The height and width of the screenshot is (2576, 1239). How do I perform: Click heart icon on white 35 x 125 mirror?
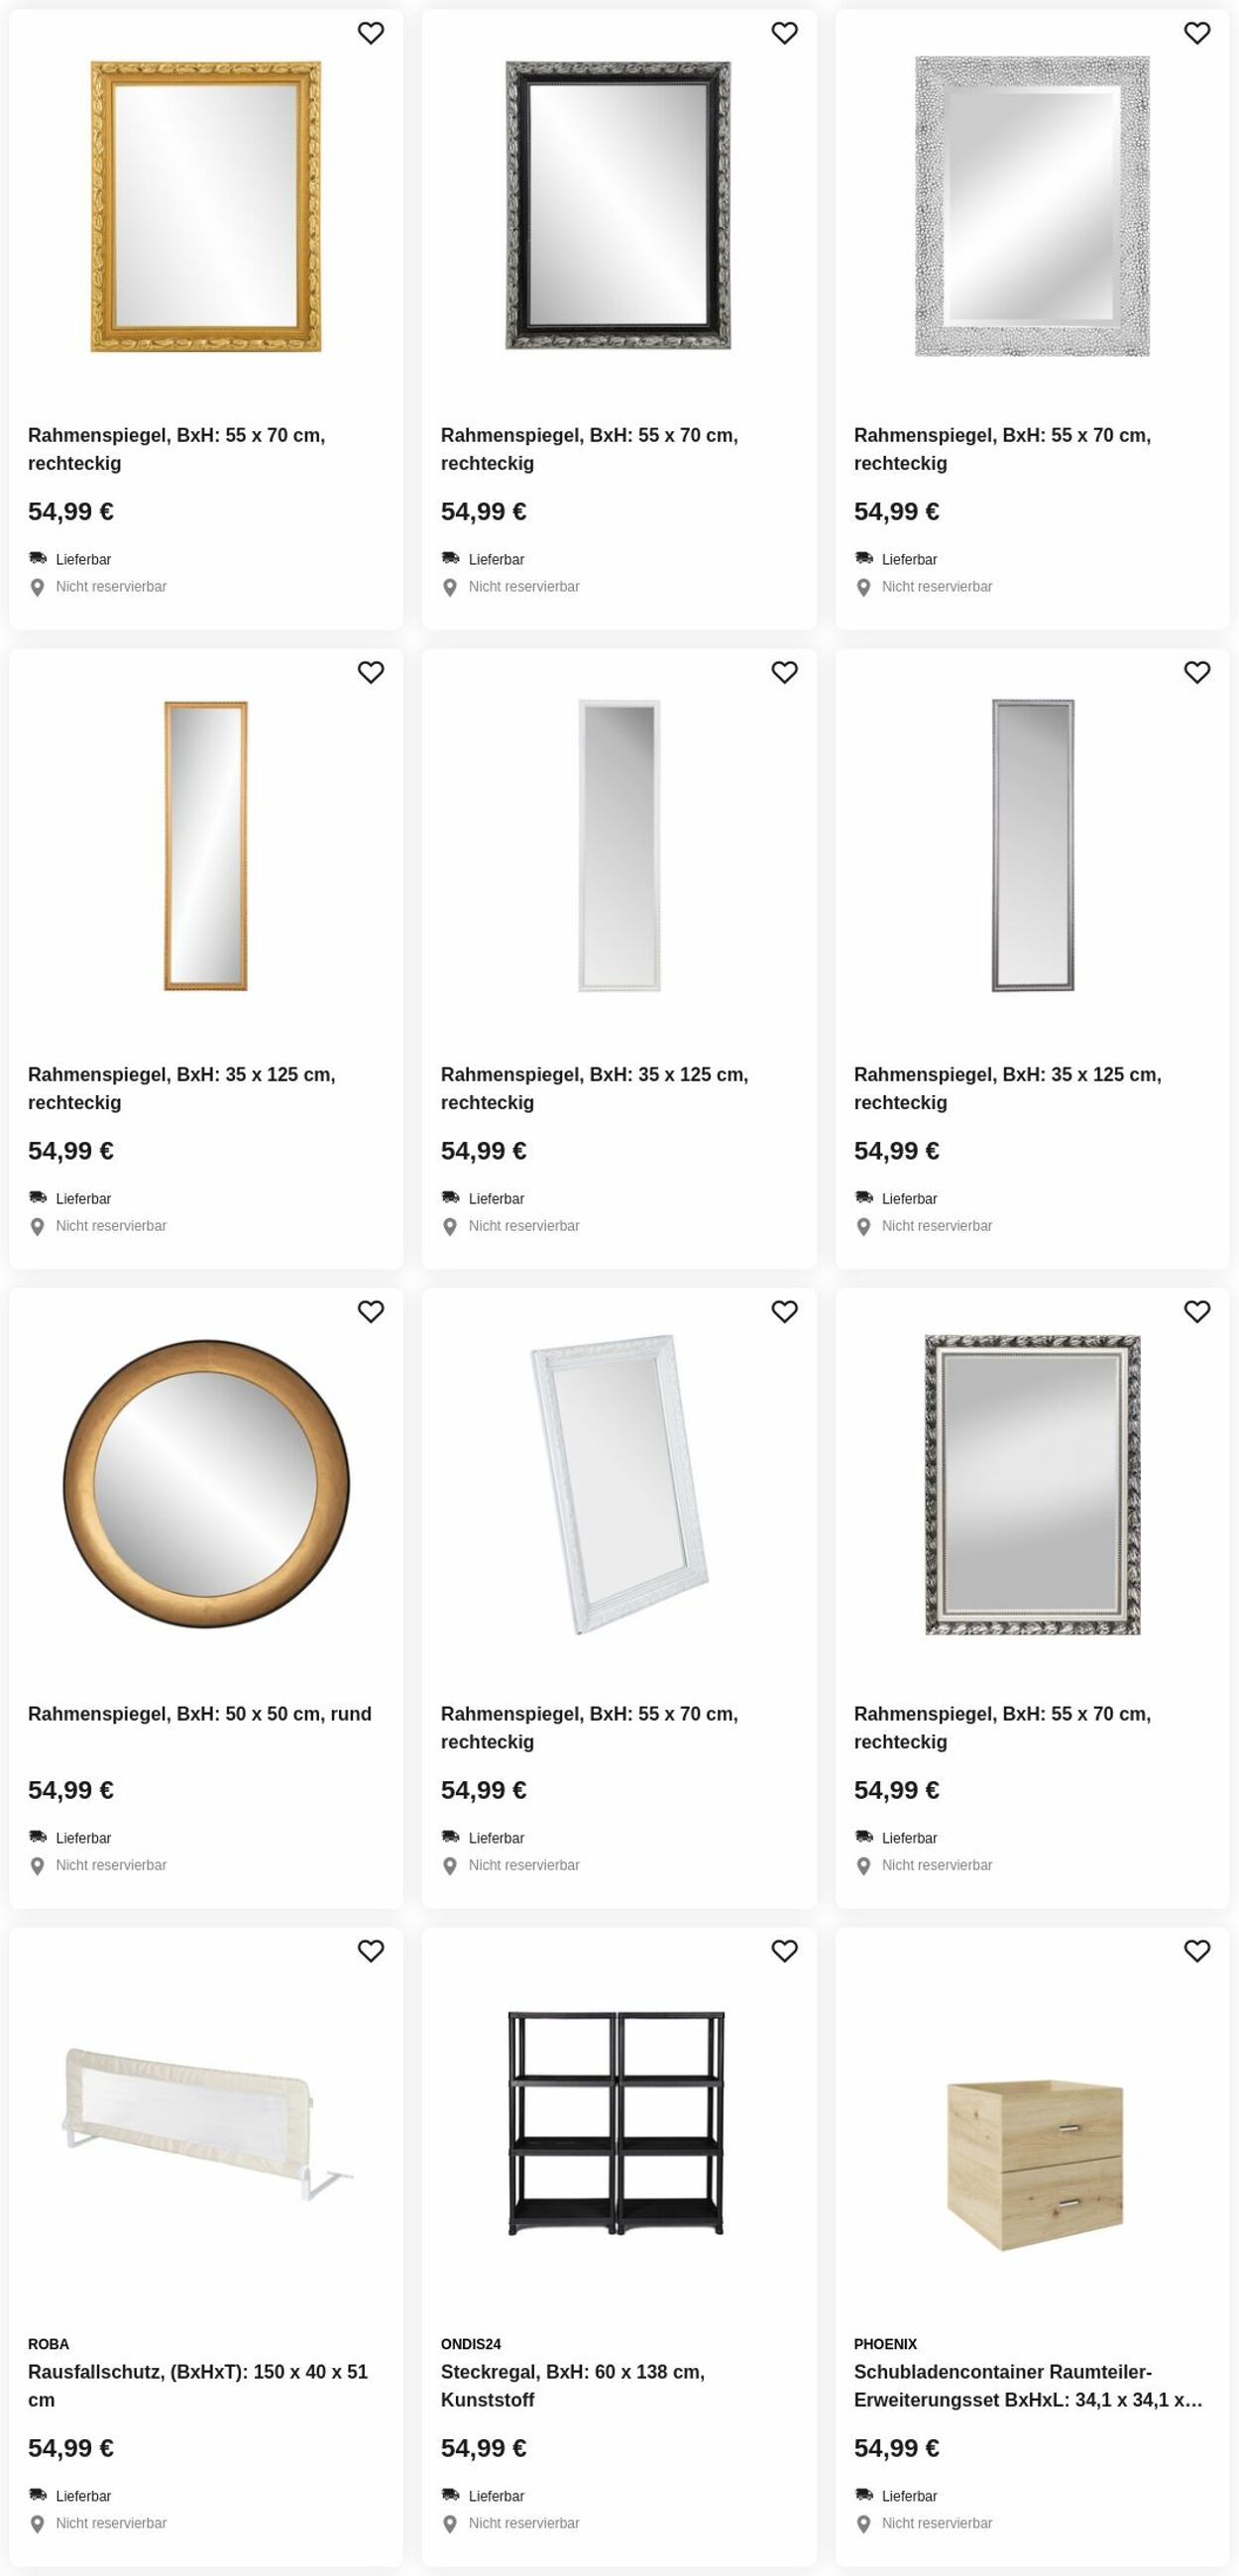[x=784, y=672]
